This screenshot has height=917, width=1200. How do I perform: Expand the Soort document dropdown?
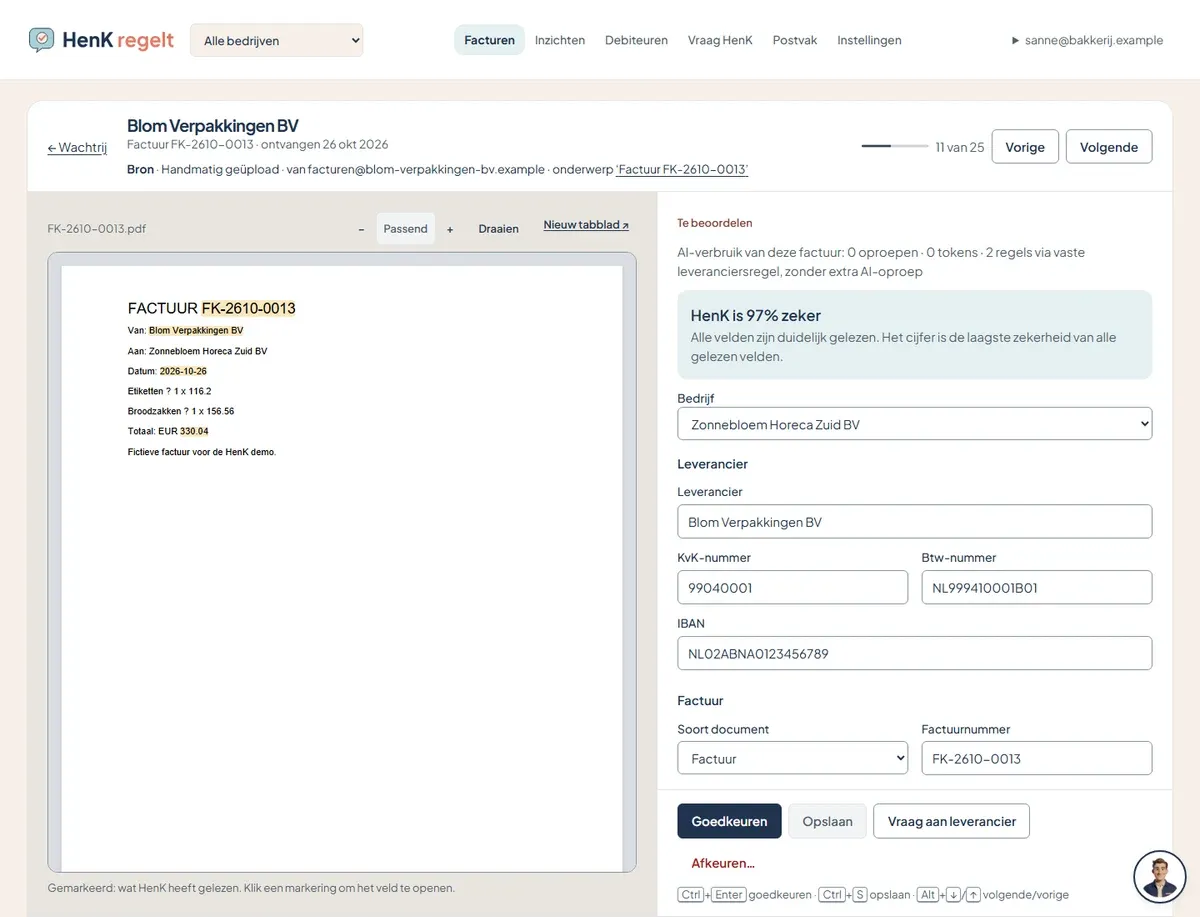click(792, 758)
